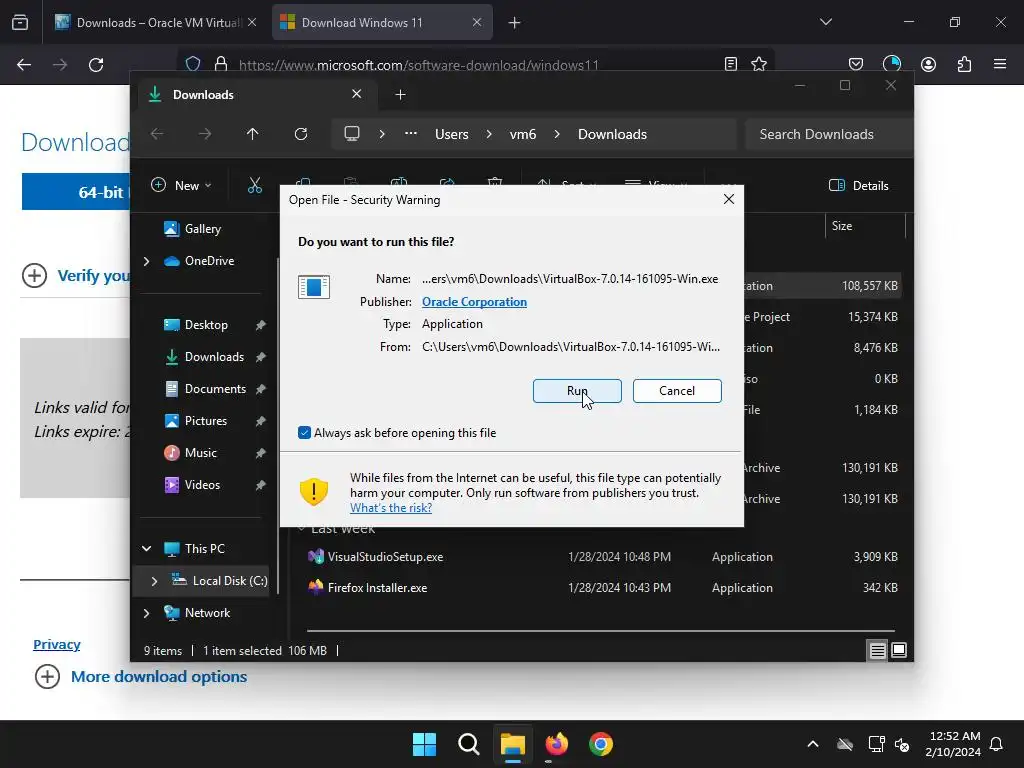
Task: Click Run in the Security Warning dialog
Action: click(577, 391)
